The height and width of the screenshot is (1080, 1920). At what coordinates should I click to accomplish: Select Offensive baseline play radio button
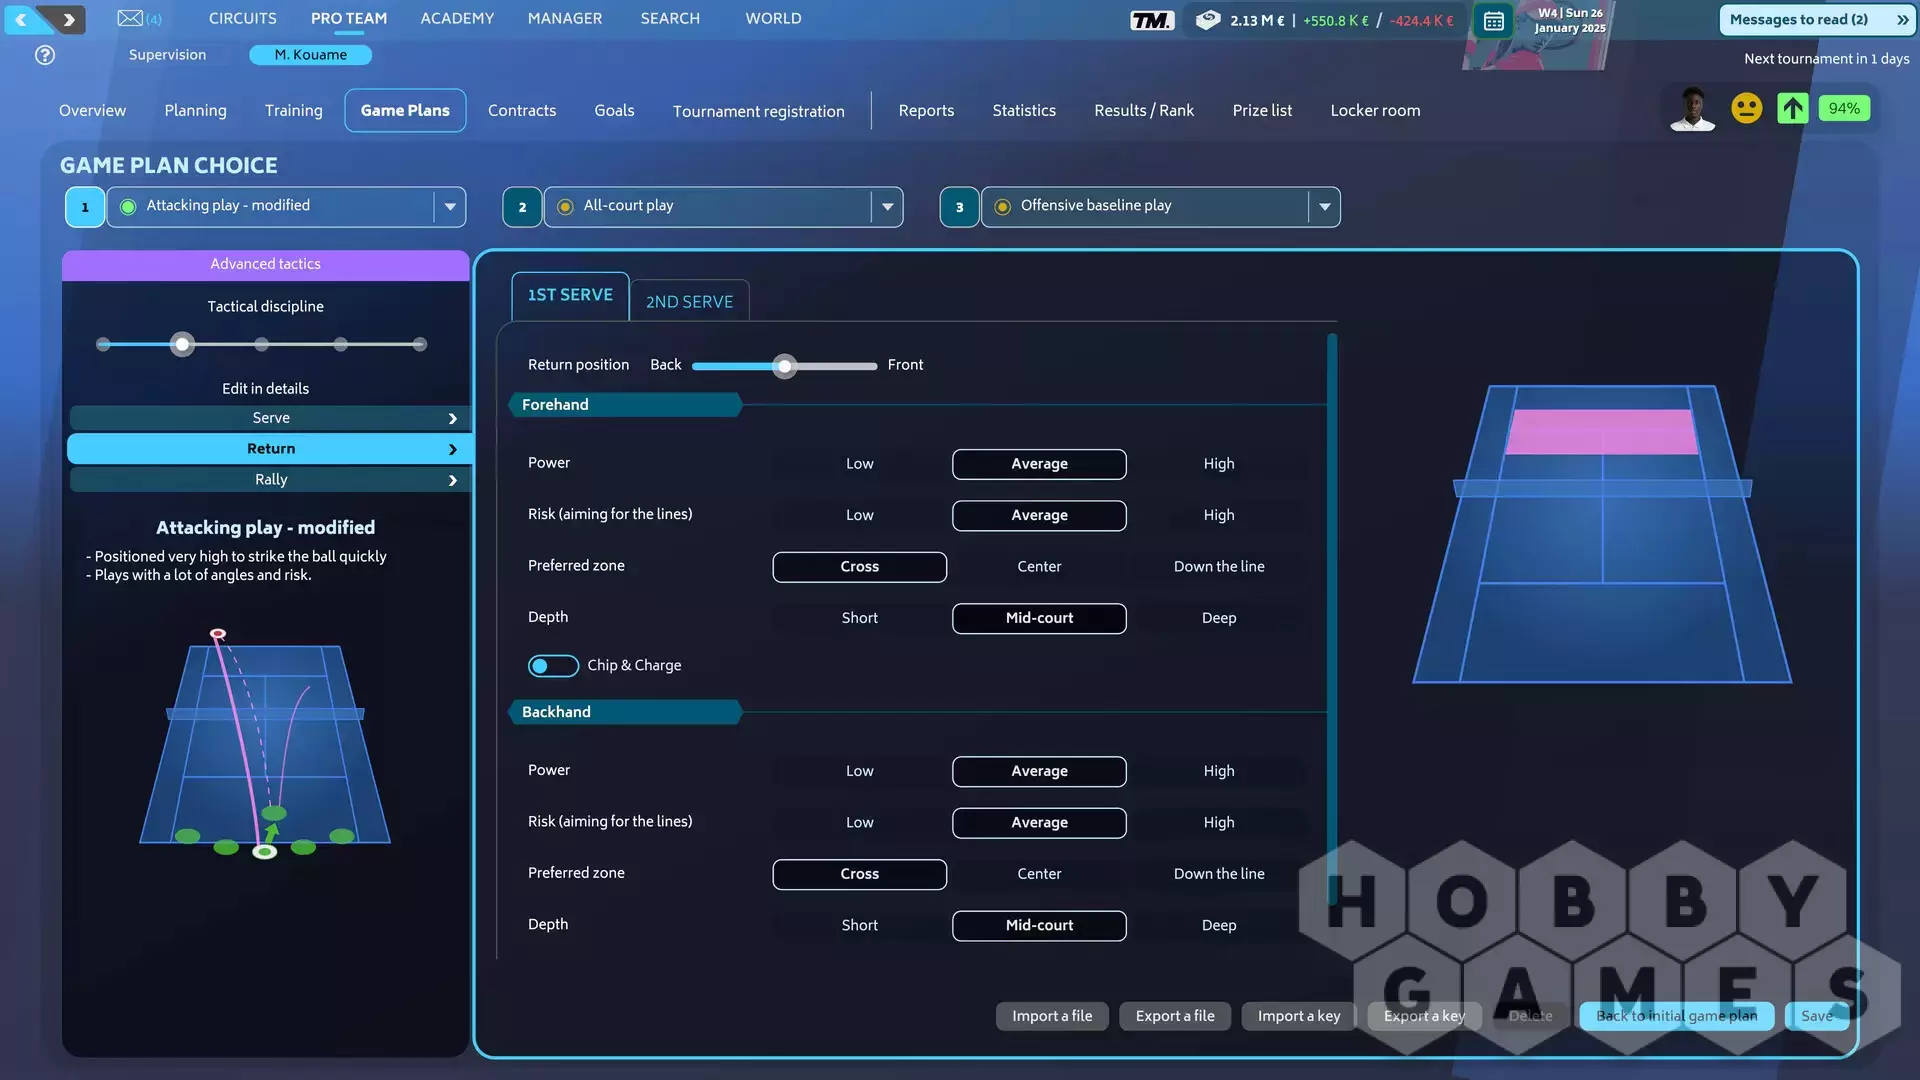[x=1002, y=207]
